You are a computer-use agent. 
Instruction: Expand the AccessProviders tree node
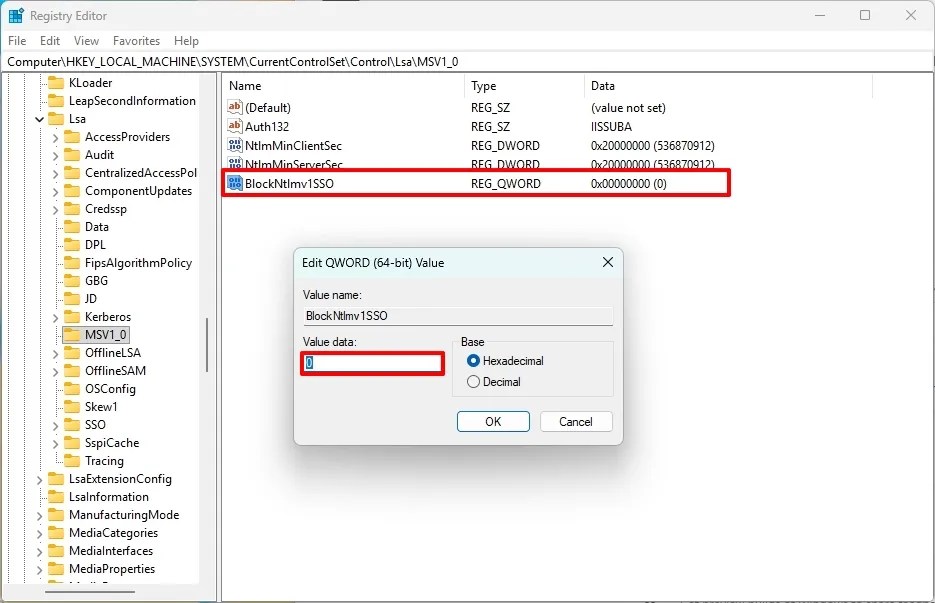click(x=55, y=137)
